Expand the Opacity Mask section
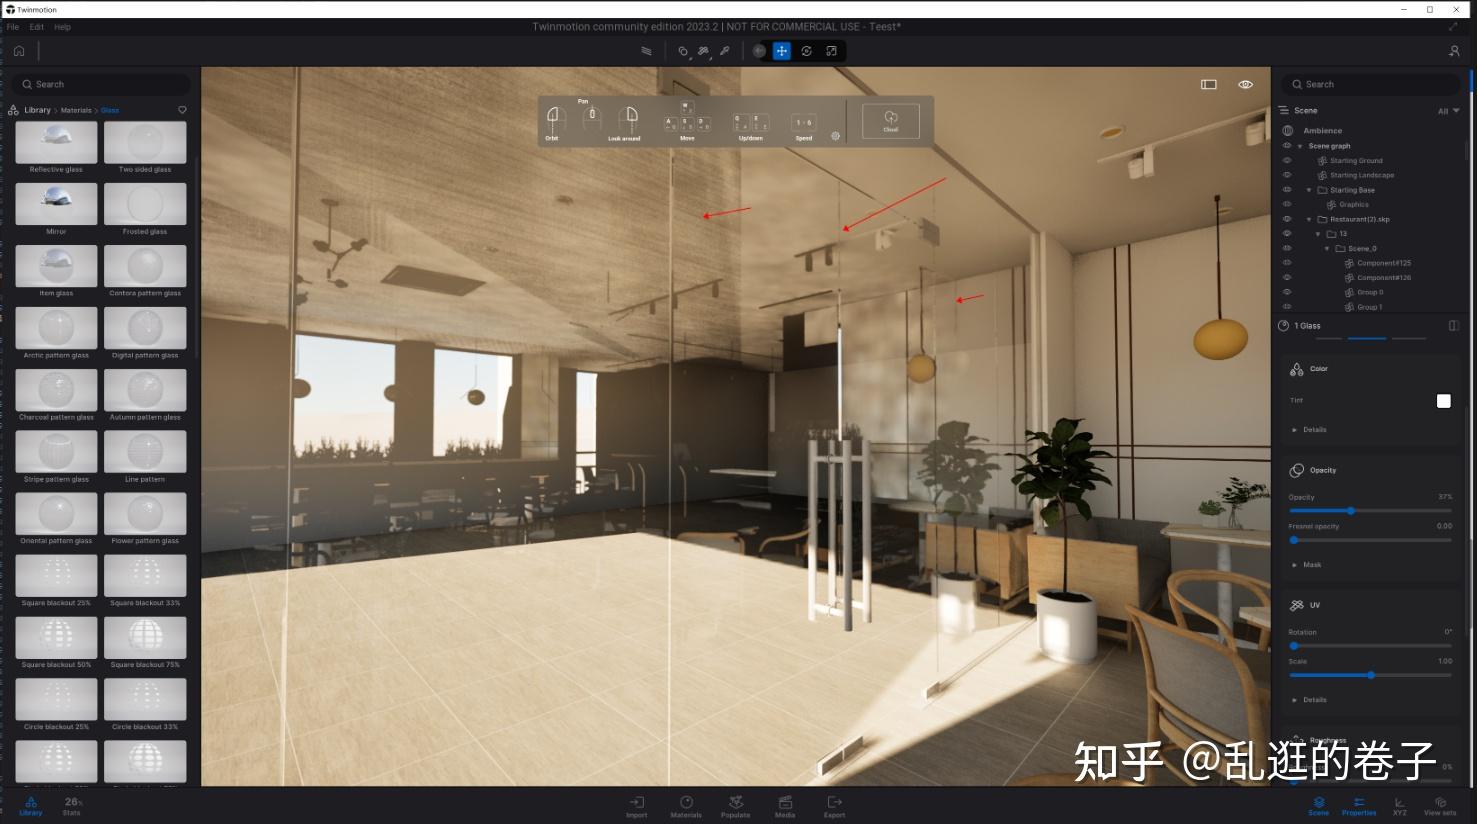The width and height of the screenshot is (1477, 824). 1308,564
